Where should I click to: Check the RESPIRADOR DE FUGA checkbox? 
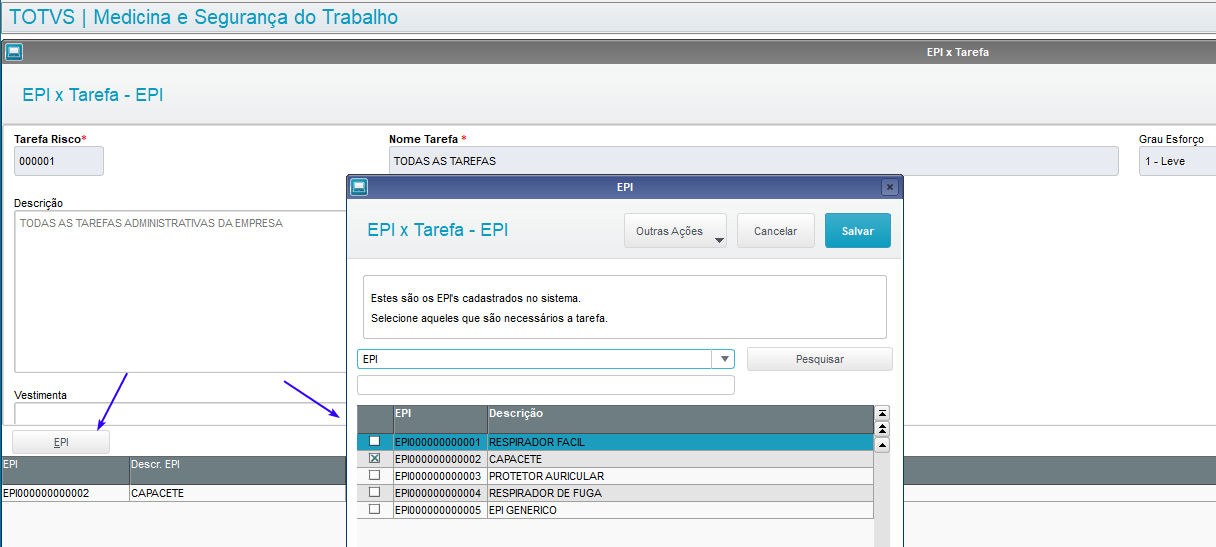click(375, 492)
